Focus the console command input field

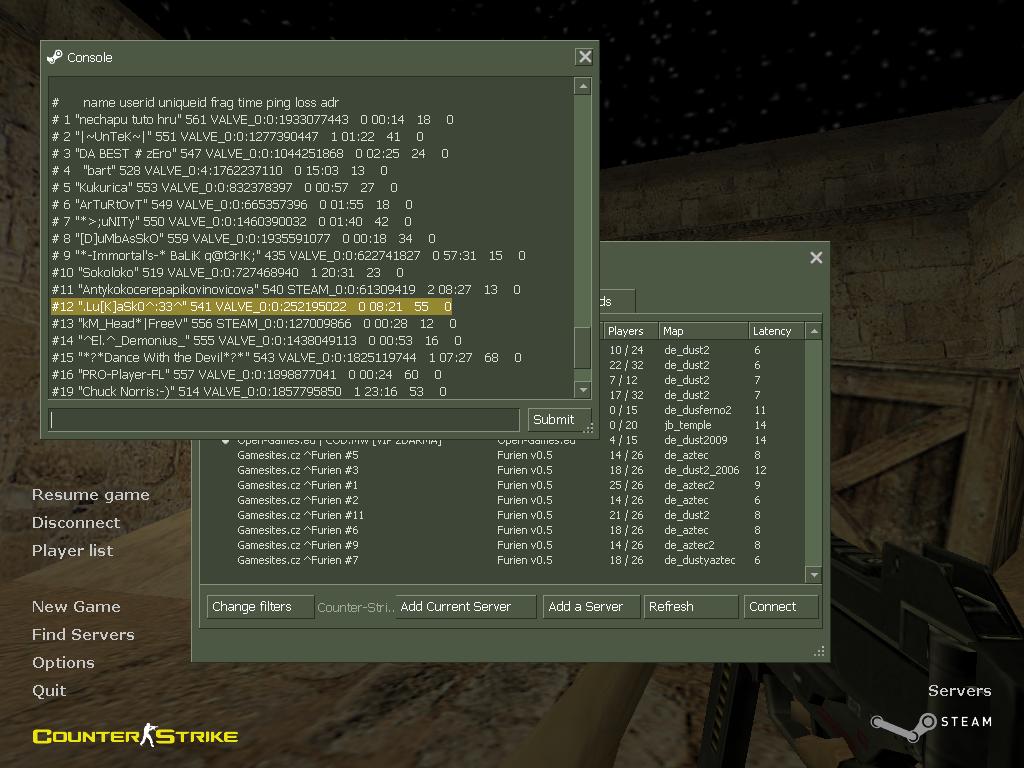(x=284, y=420)
